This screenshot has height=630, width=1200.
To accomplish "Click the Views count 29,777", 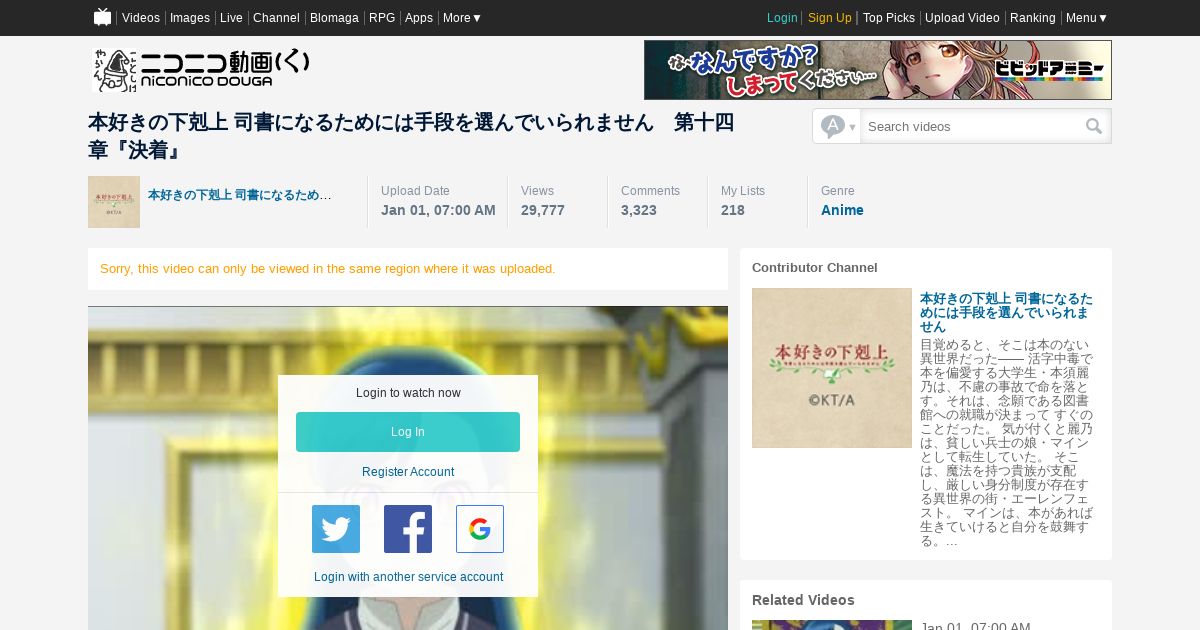I will tap(543, 210).
